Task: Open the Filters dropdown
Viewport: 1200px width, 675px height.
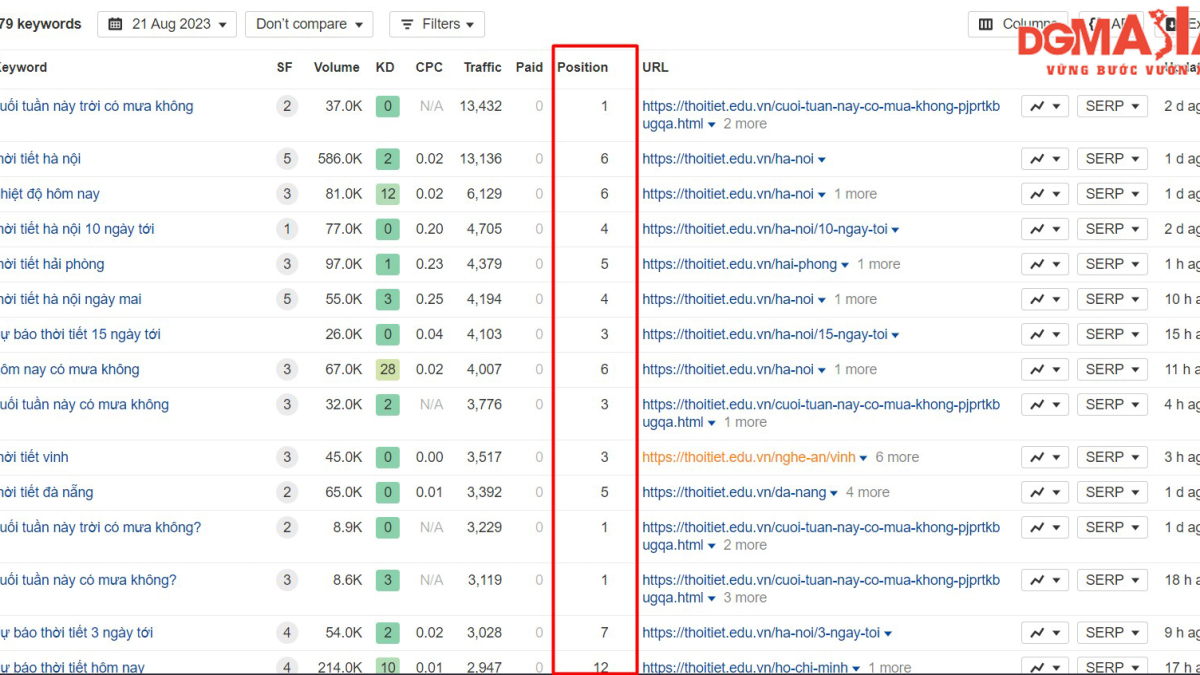Action: pyautogui.click(x=437, y=24)
